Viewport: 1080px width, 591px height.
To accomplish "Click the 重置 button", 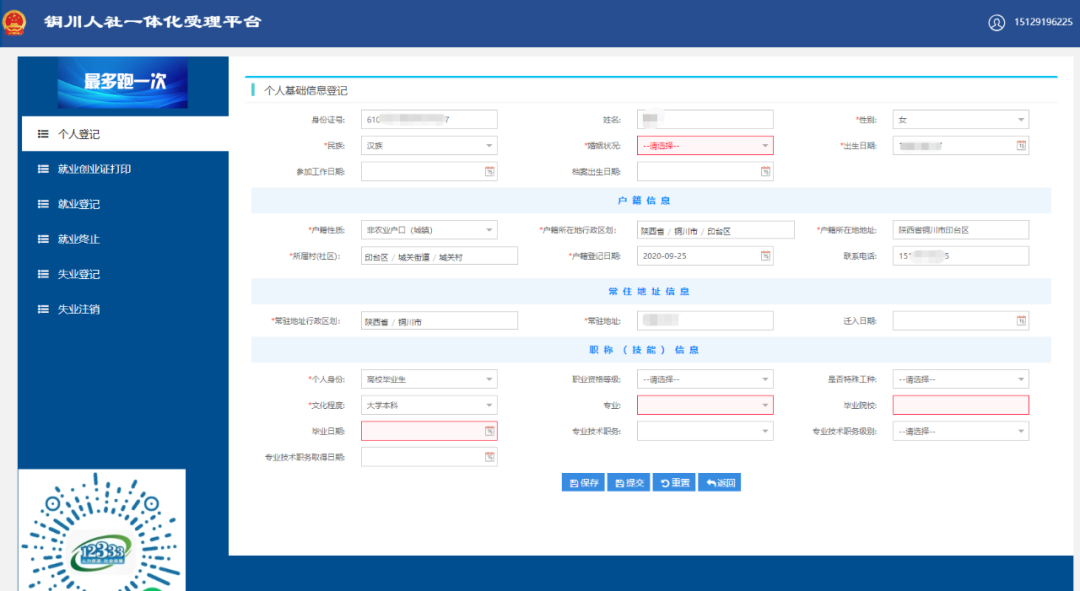I will pyautogui.click(x=674, y=483).
